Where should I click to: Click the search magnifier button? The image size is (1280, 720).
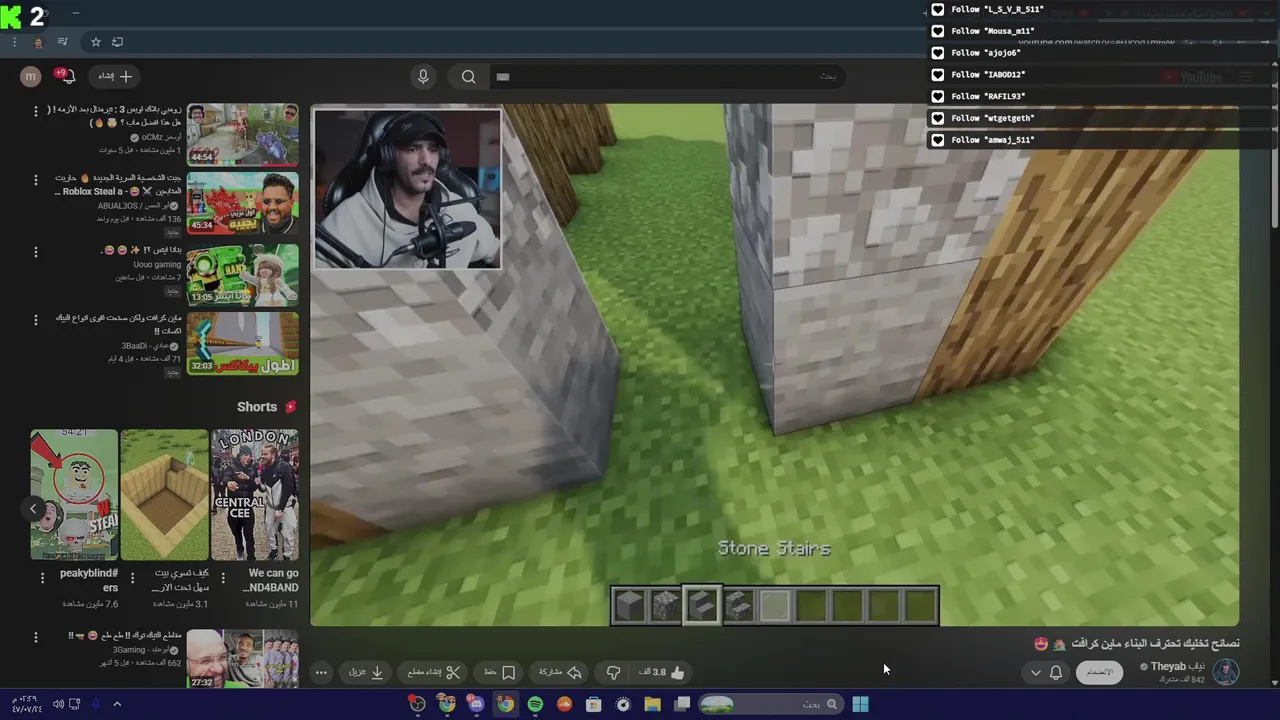point(468,76)
